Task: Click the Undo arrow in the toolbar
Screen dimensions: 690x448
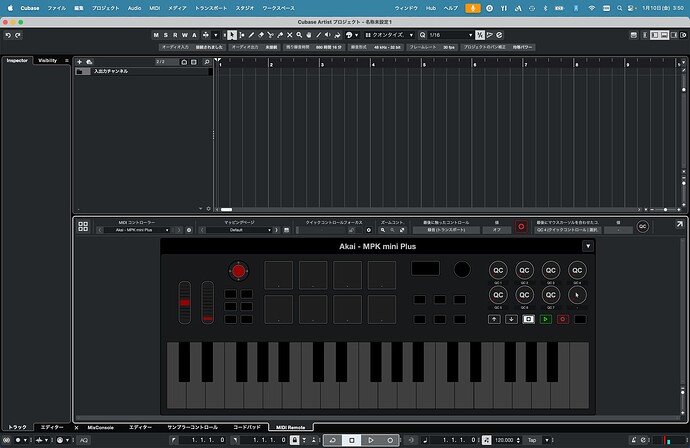Action: pyautogui.click(x=8, y=35)
